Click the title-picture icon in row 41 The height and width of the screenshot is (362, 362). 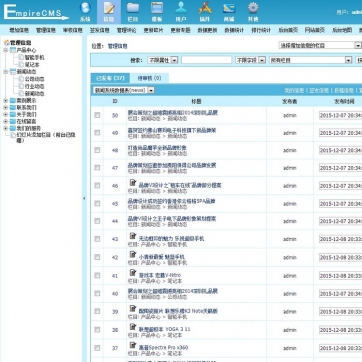tap(133, 273)
